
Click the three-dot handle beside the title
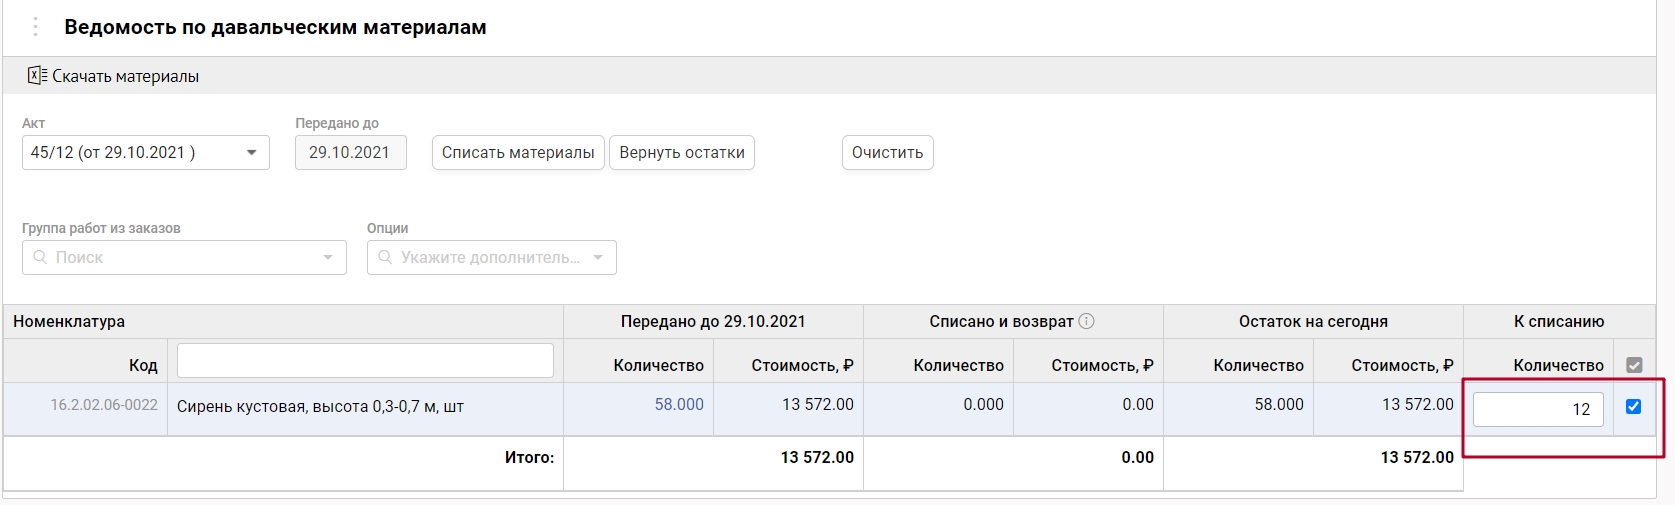pyautogui.click(x=35, y=27)
